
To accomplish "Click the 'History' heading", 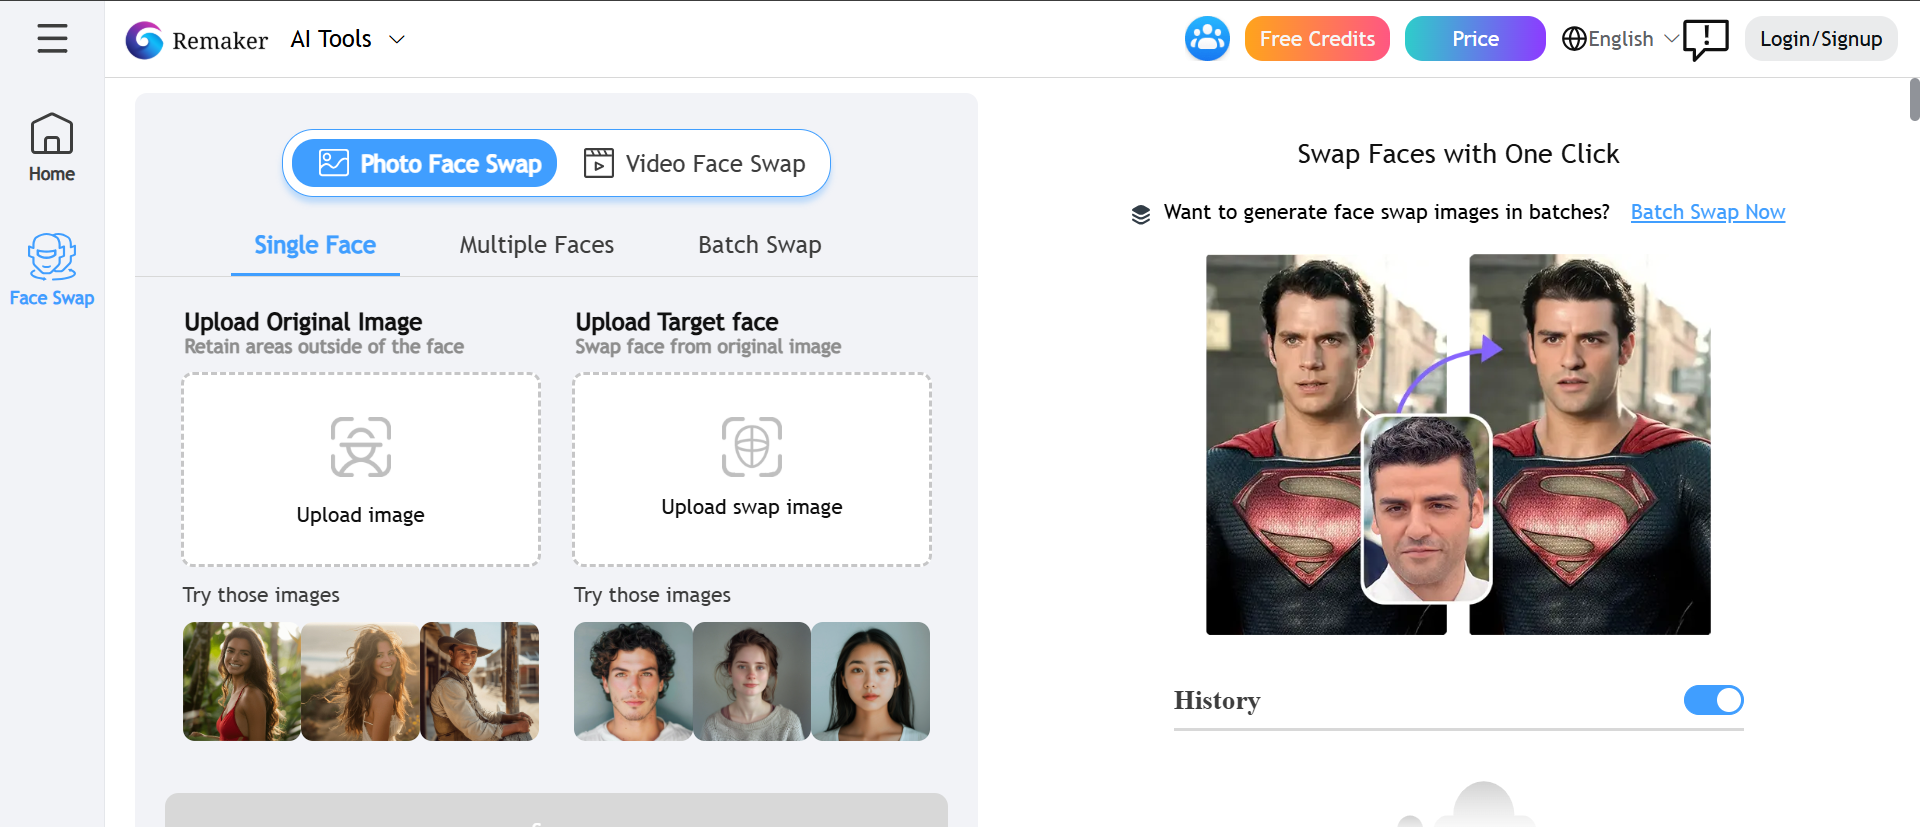I will coord(1217,700).
